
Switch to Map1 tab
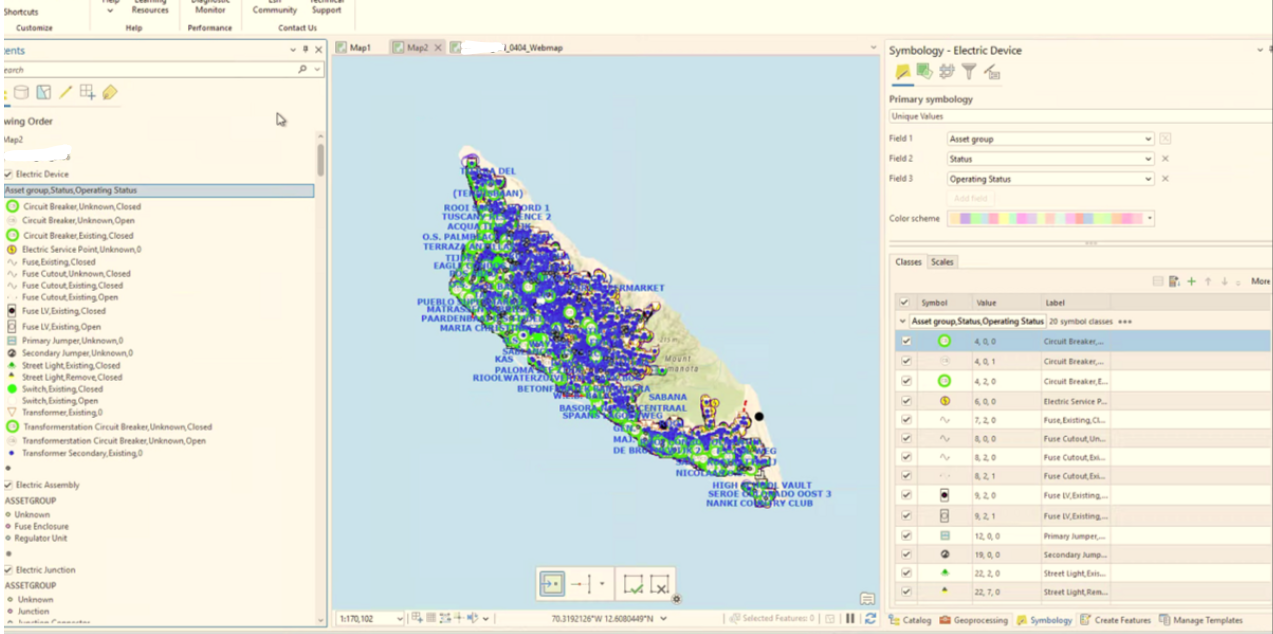coord(354,48)
